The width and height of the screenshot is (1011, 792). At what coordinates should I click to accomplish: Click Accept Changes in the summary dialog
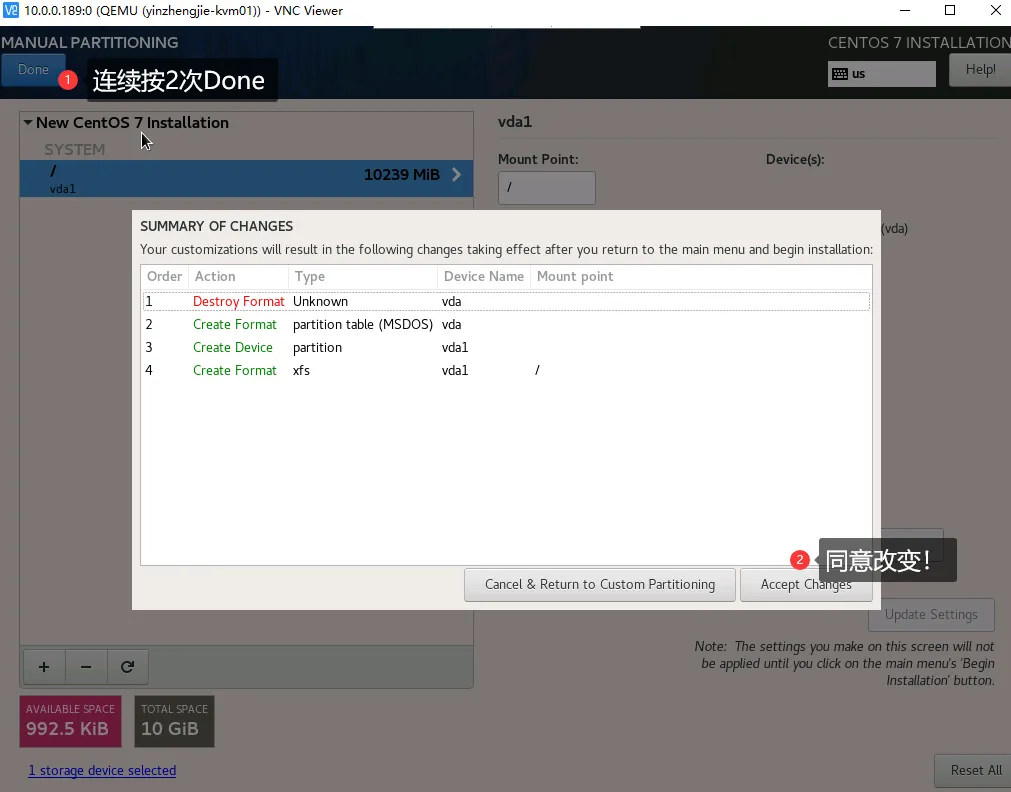coord(806,585)
